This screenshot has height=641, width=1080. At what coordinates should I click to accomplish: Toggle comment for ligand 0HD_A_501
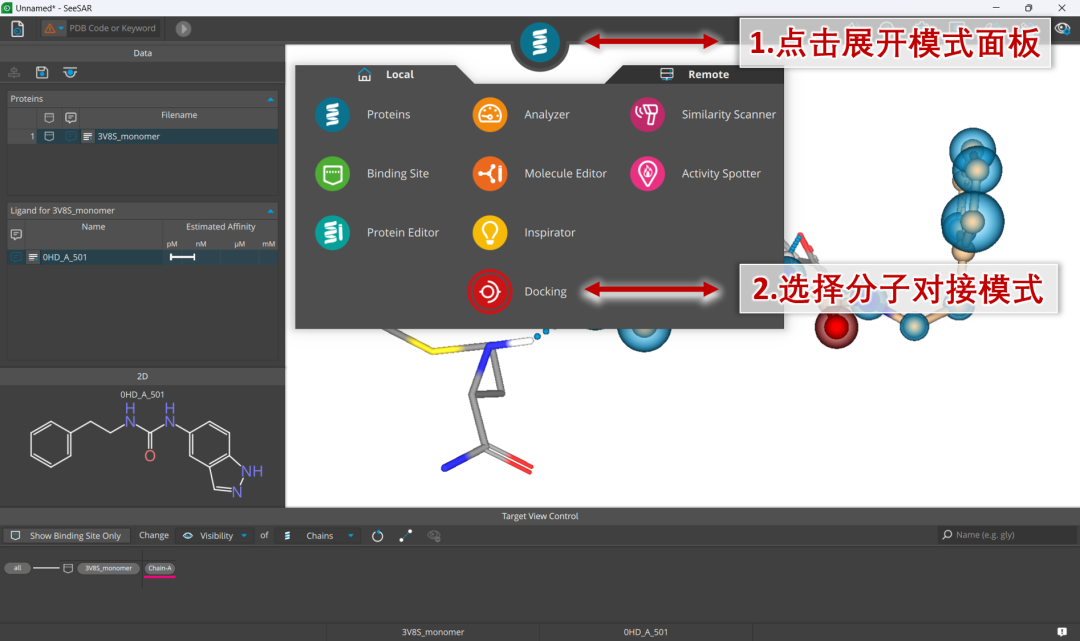click(x=16, y=258)
